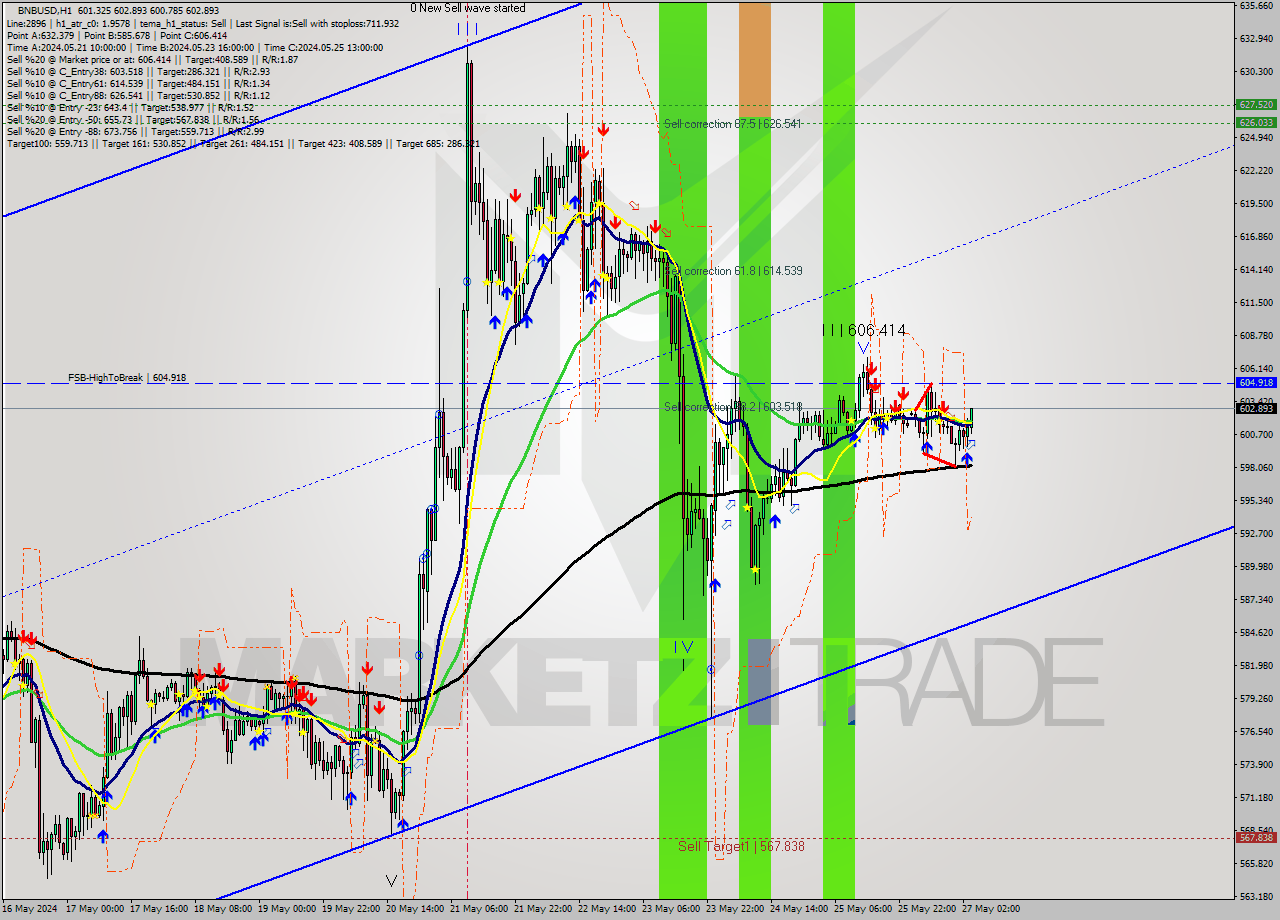Screen dimensions: 1280x920
Task: Click the 'IV' wave label near 23 May
Action: point(683,648)
